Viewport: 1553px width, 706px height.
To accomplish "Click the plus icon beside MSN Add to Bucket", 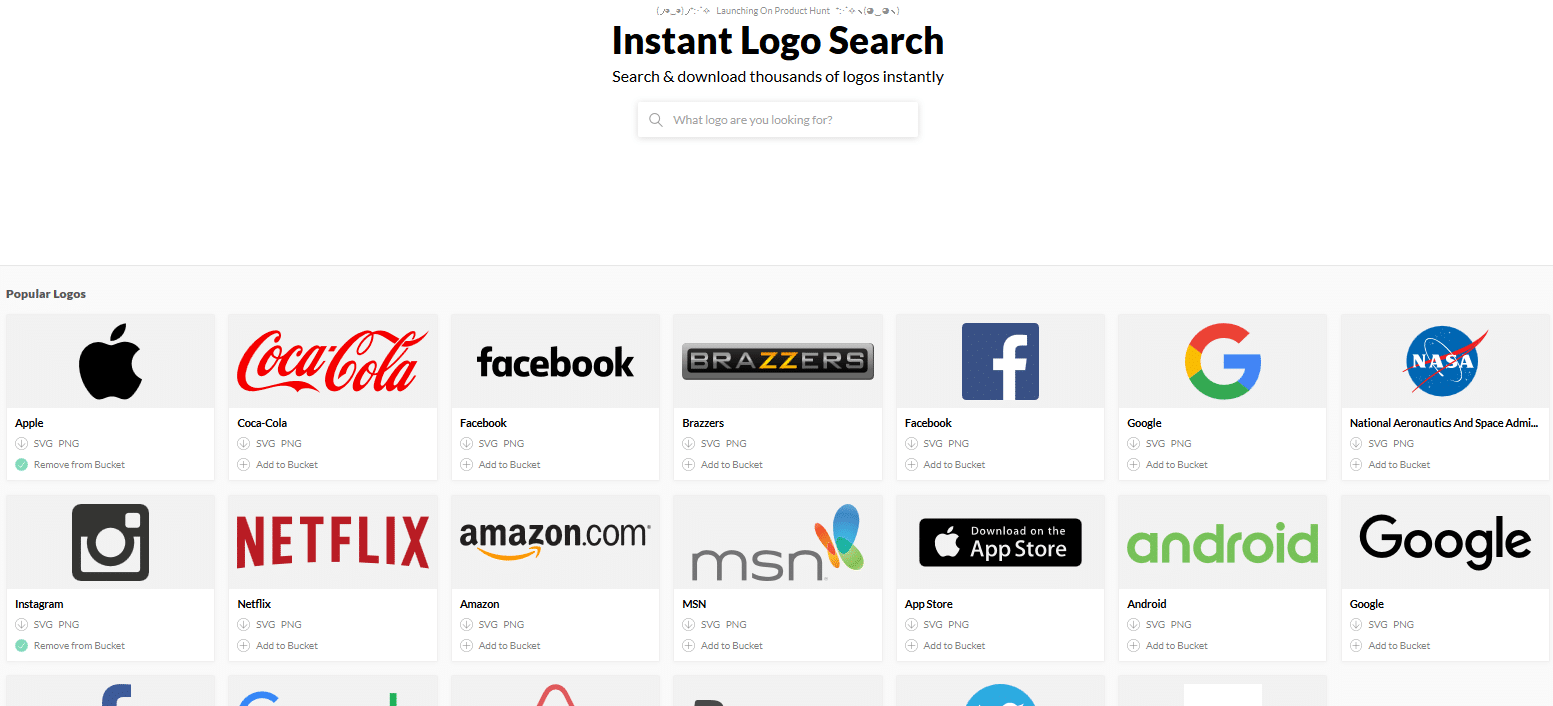I will tap(688, 645).
